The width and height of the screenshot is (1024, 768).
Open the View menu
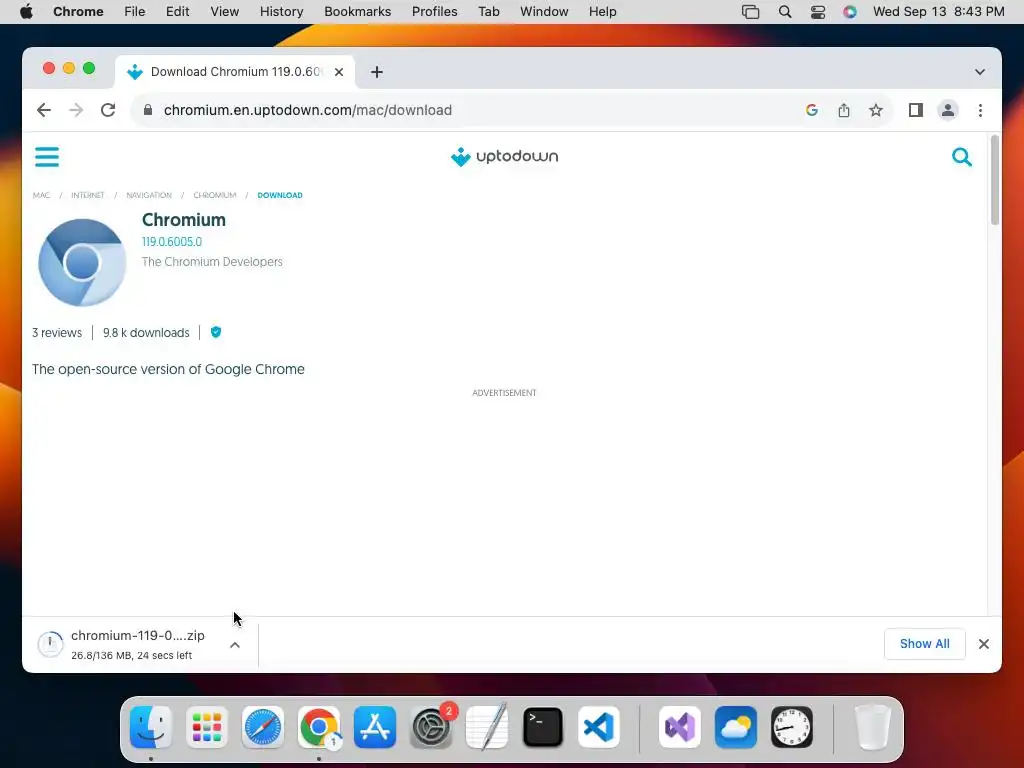tap(225, 12)
